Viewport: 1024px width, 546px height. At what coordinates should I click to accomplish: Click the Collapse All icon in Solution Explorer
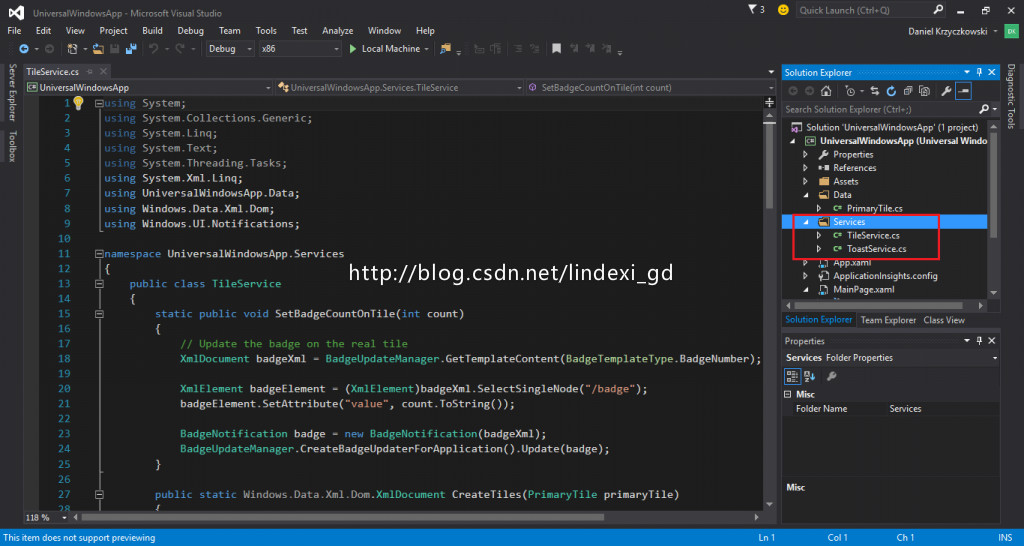[x=908, y=91]
